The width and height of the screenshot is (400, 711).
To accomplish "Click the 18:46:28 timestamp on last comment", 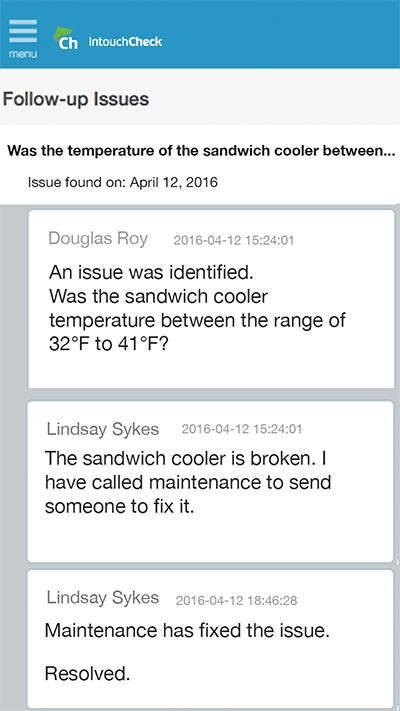I will click(236, 601).
